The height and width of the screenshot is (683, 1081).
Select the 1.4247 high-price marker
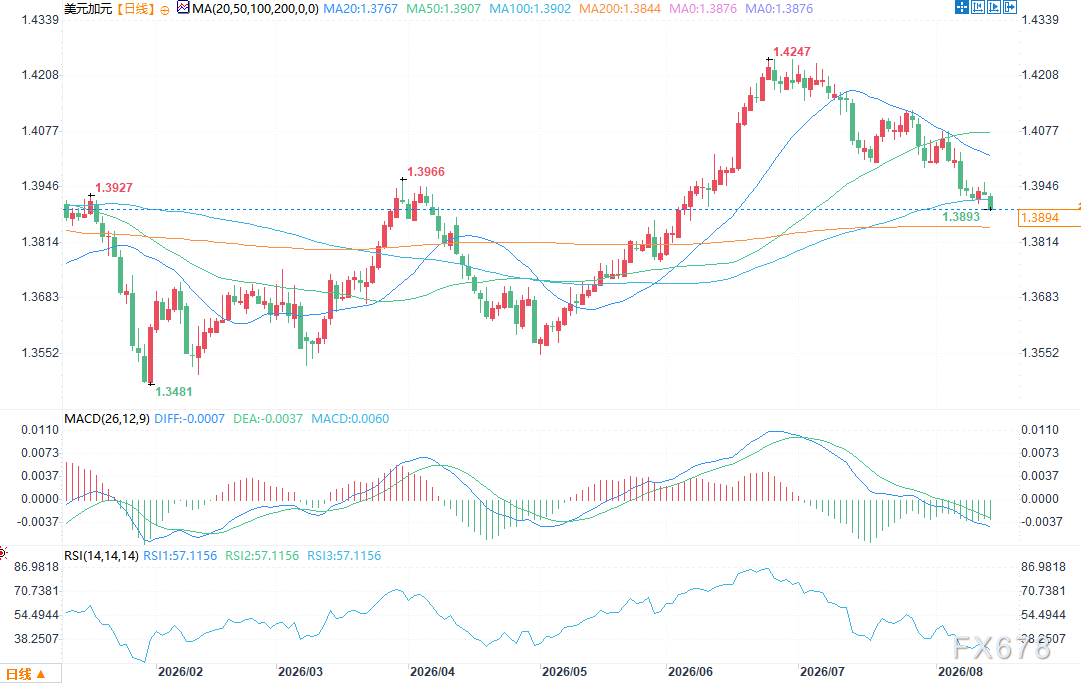point(791,52)
